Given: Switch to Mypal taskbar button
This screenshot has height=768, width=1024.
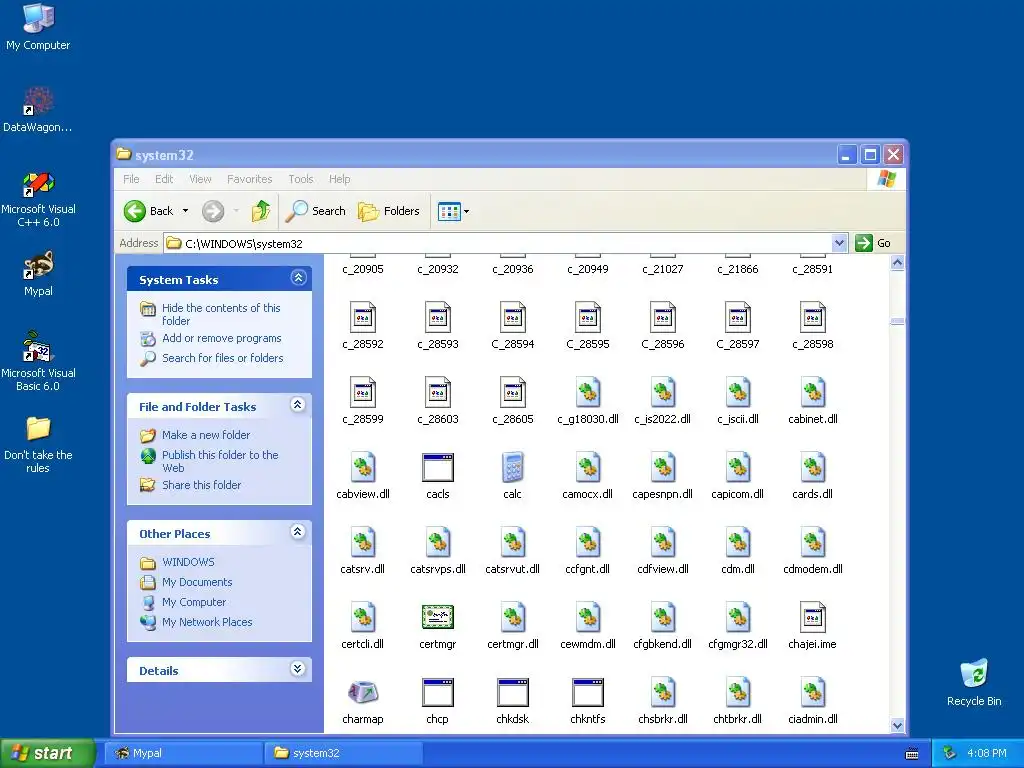Looking at the screenshot, I should [184, 753].
